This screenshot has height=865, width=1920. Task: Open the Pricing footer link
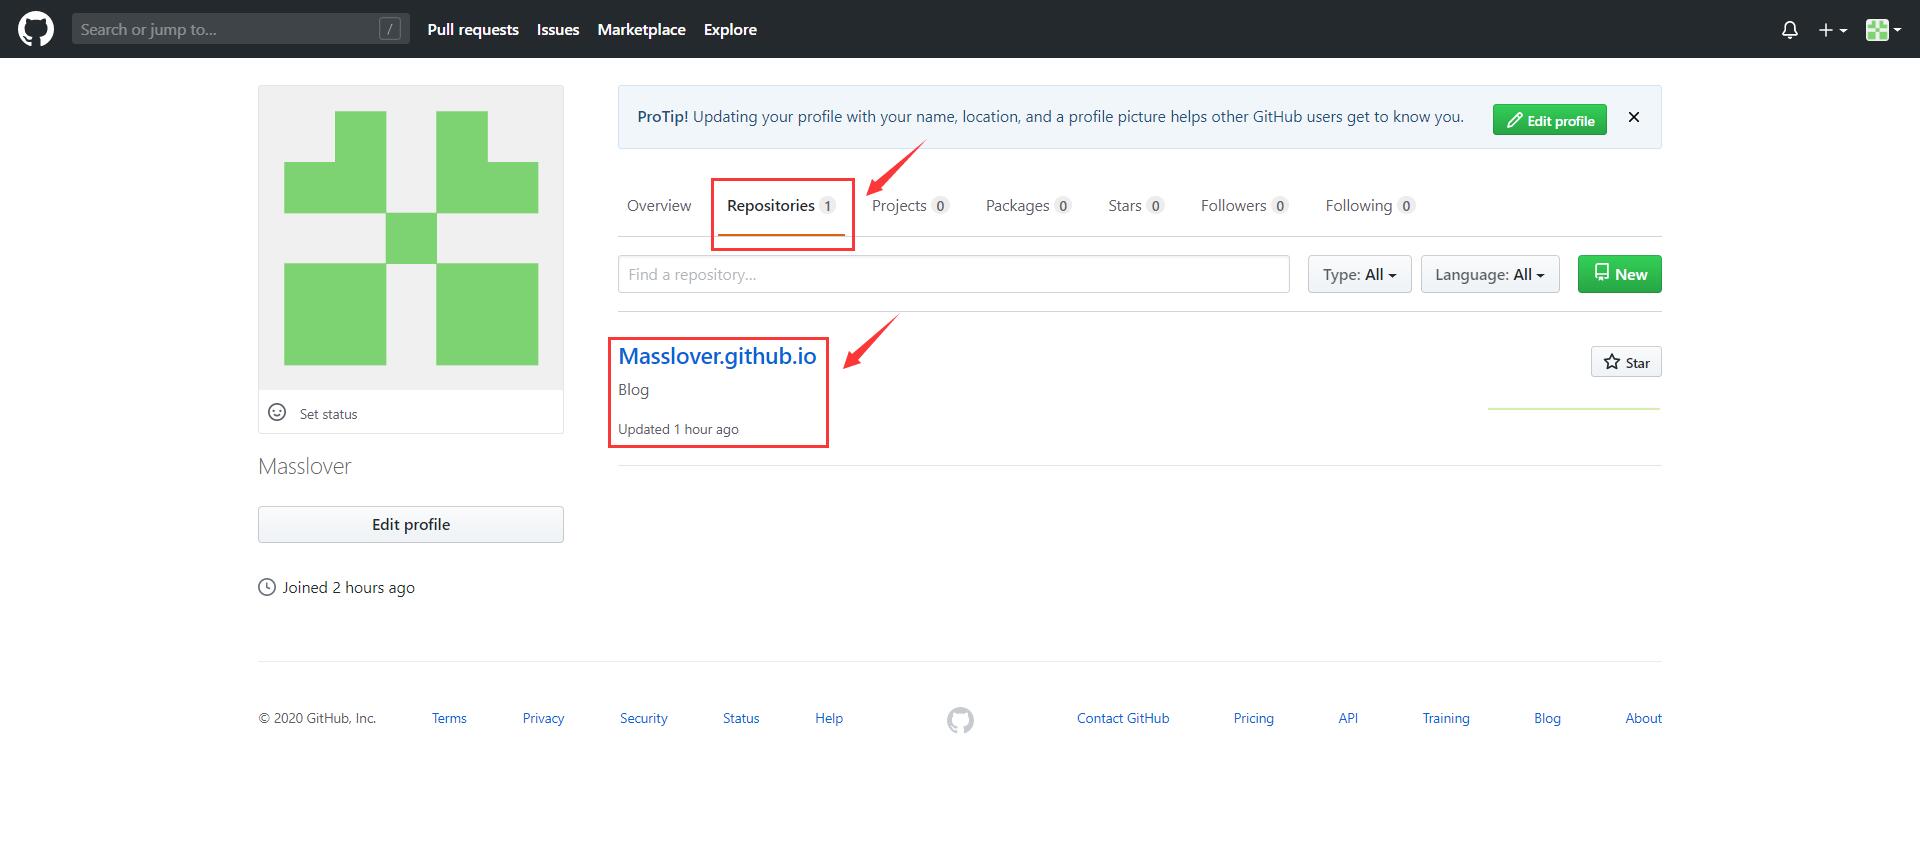point(1253,718)
